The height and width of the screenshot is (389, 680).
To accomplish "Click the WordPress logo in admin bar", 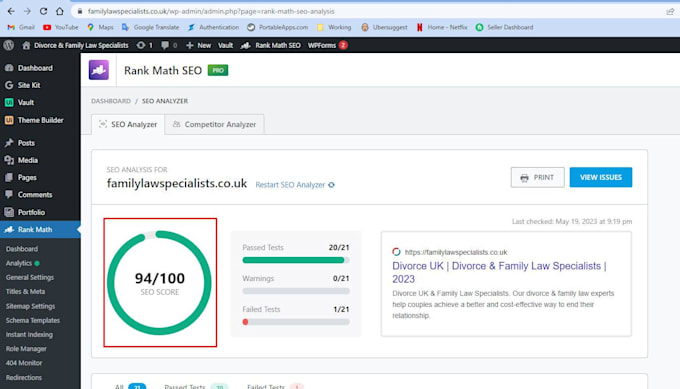I will tap(9, 45).
